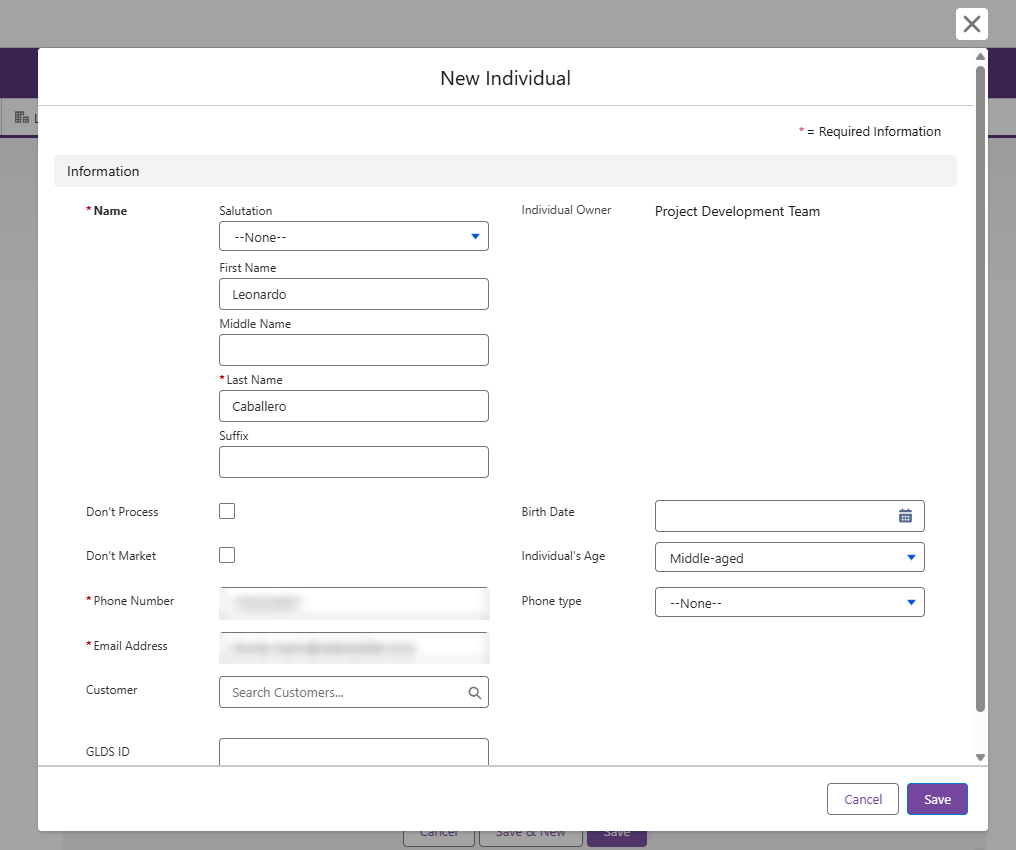Click the First Name field
The image size is (1016, 850).
point(354,294)
